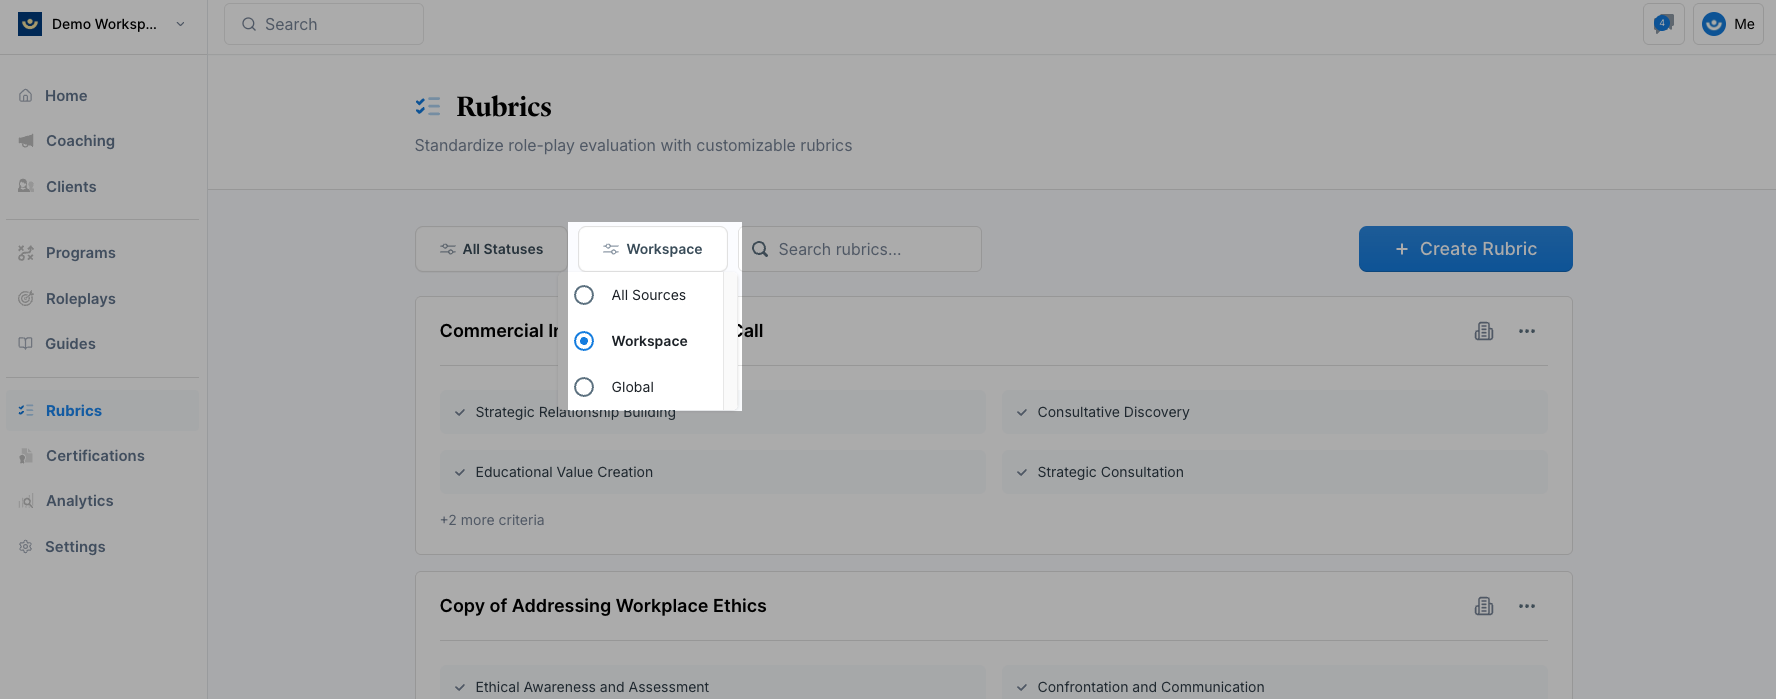The height and width of the screenshot is (699, 1776).
Task: Open the Me profile menu
Action: coord(1728,24)
